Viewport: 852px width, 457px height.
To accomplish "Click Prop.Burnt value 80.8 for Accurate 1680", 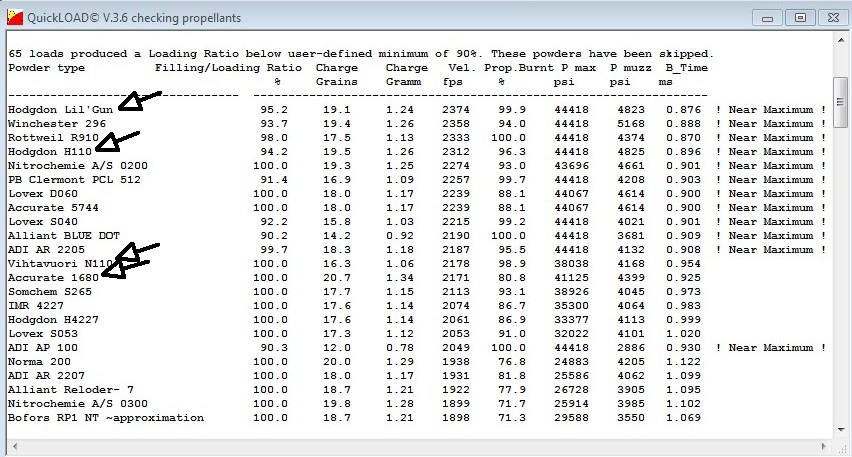I will (512, 278).
